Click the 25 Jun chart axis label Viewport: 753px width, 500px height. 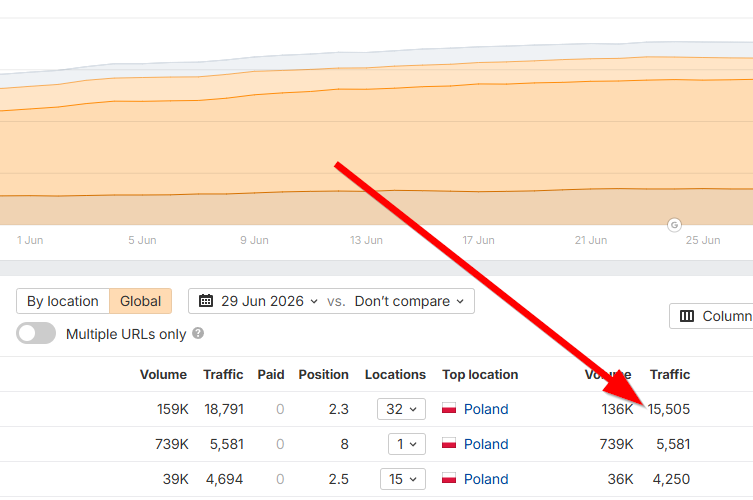pos(703,240)
